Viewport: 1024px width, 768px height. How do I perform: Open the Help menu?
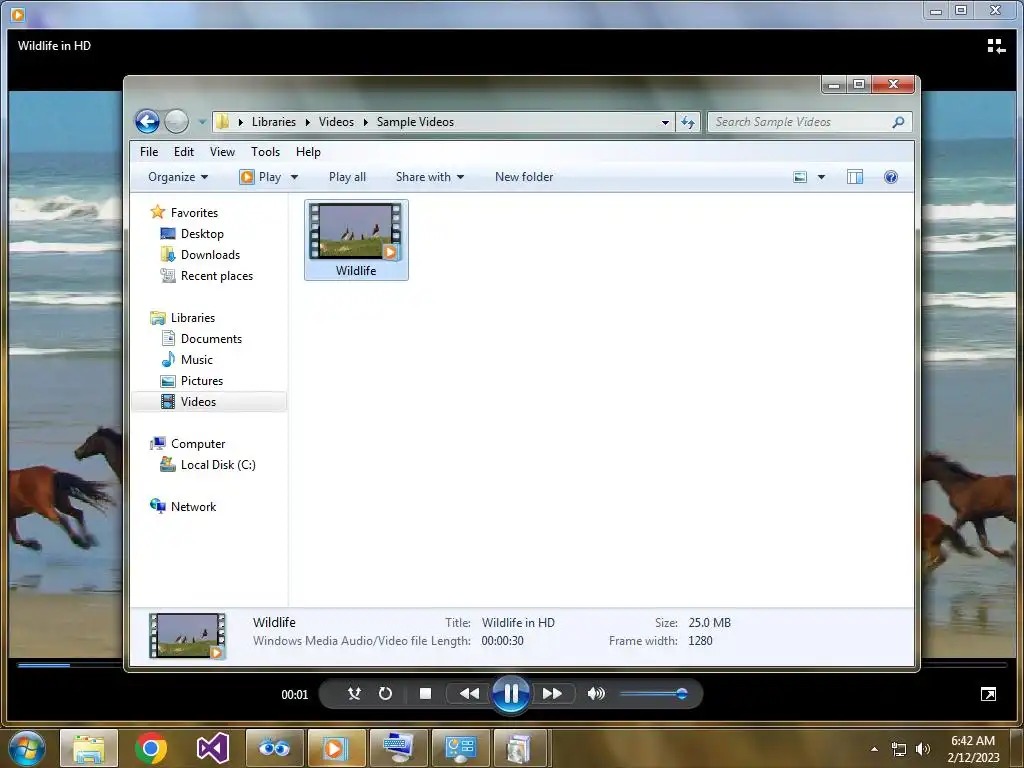[308, 152]
